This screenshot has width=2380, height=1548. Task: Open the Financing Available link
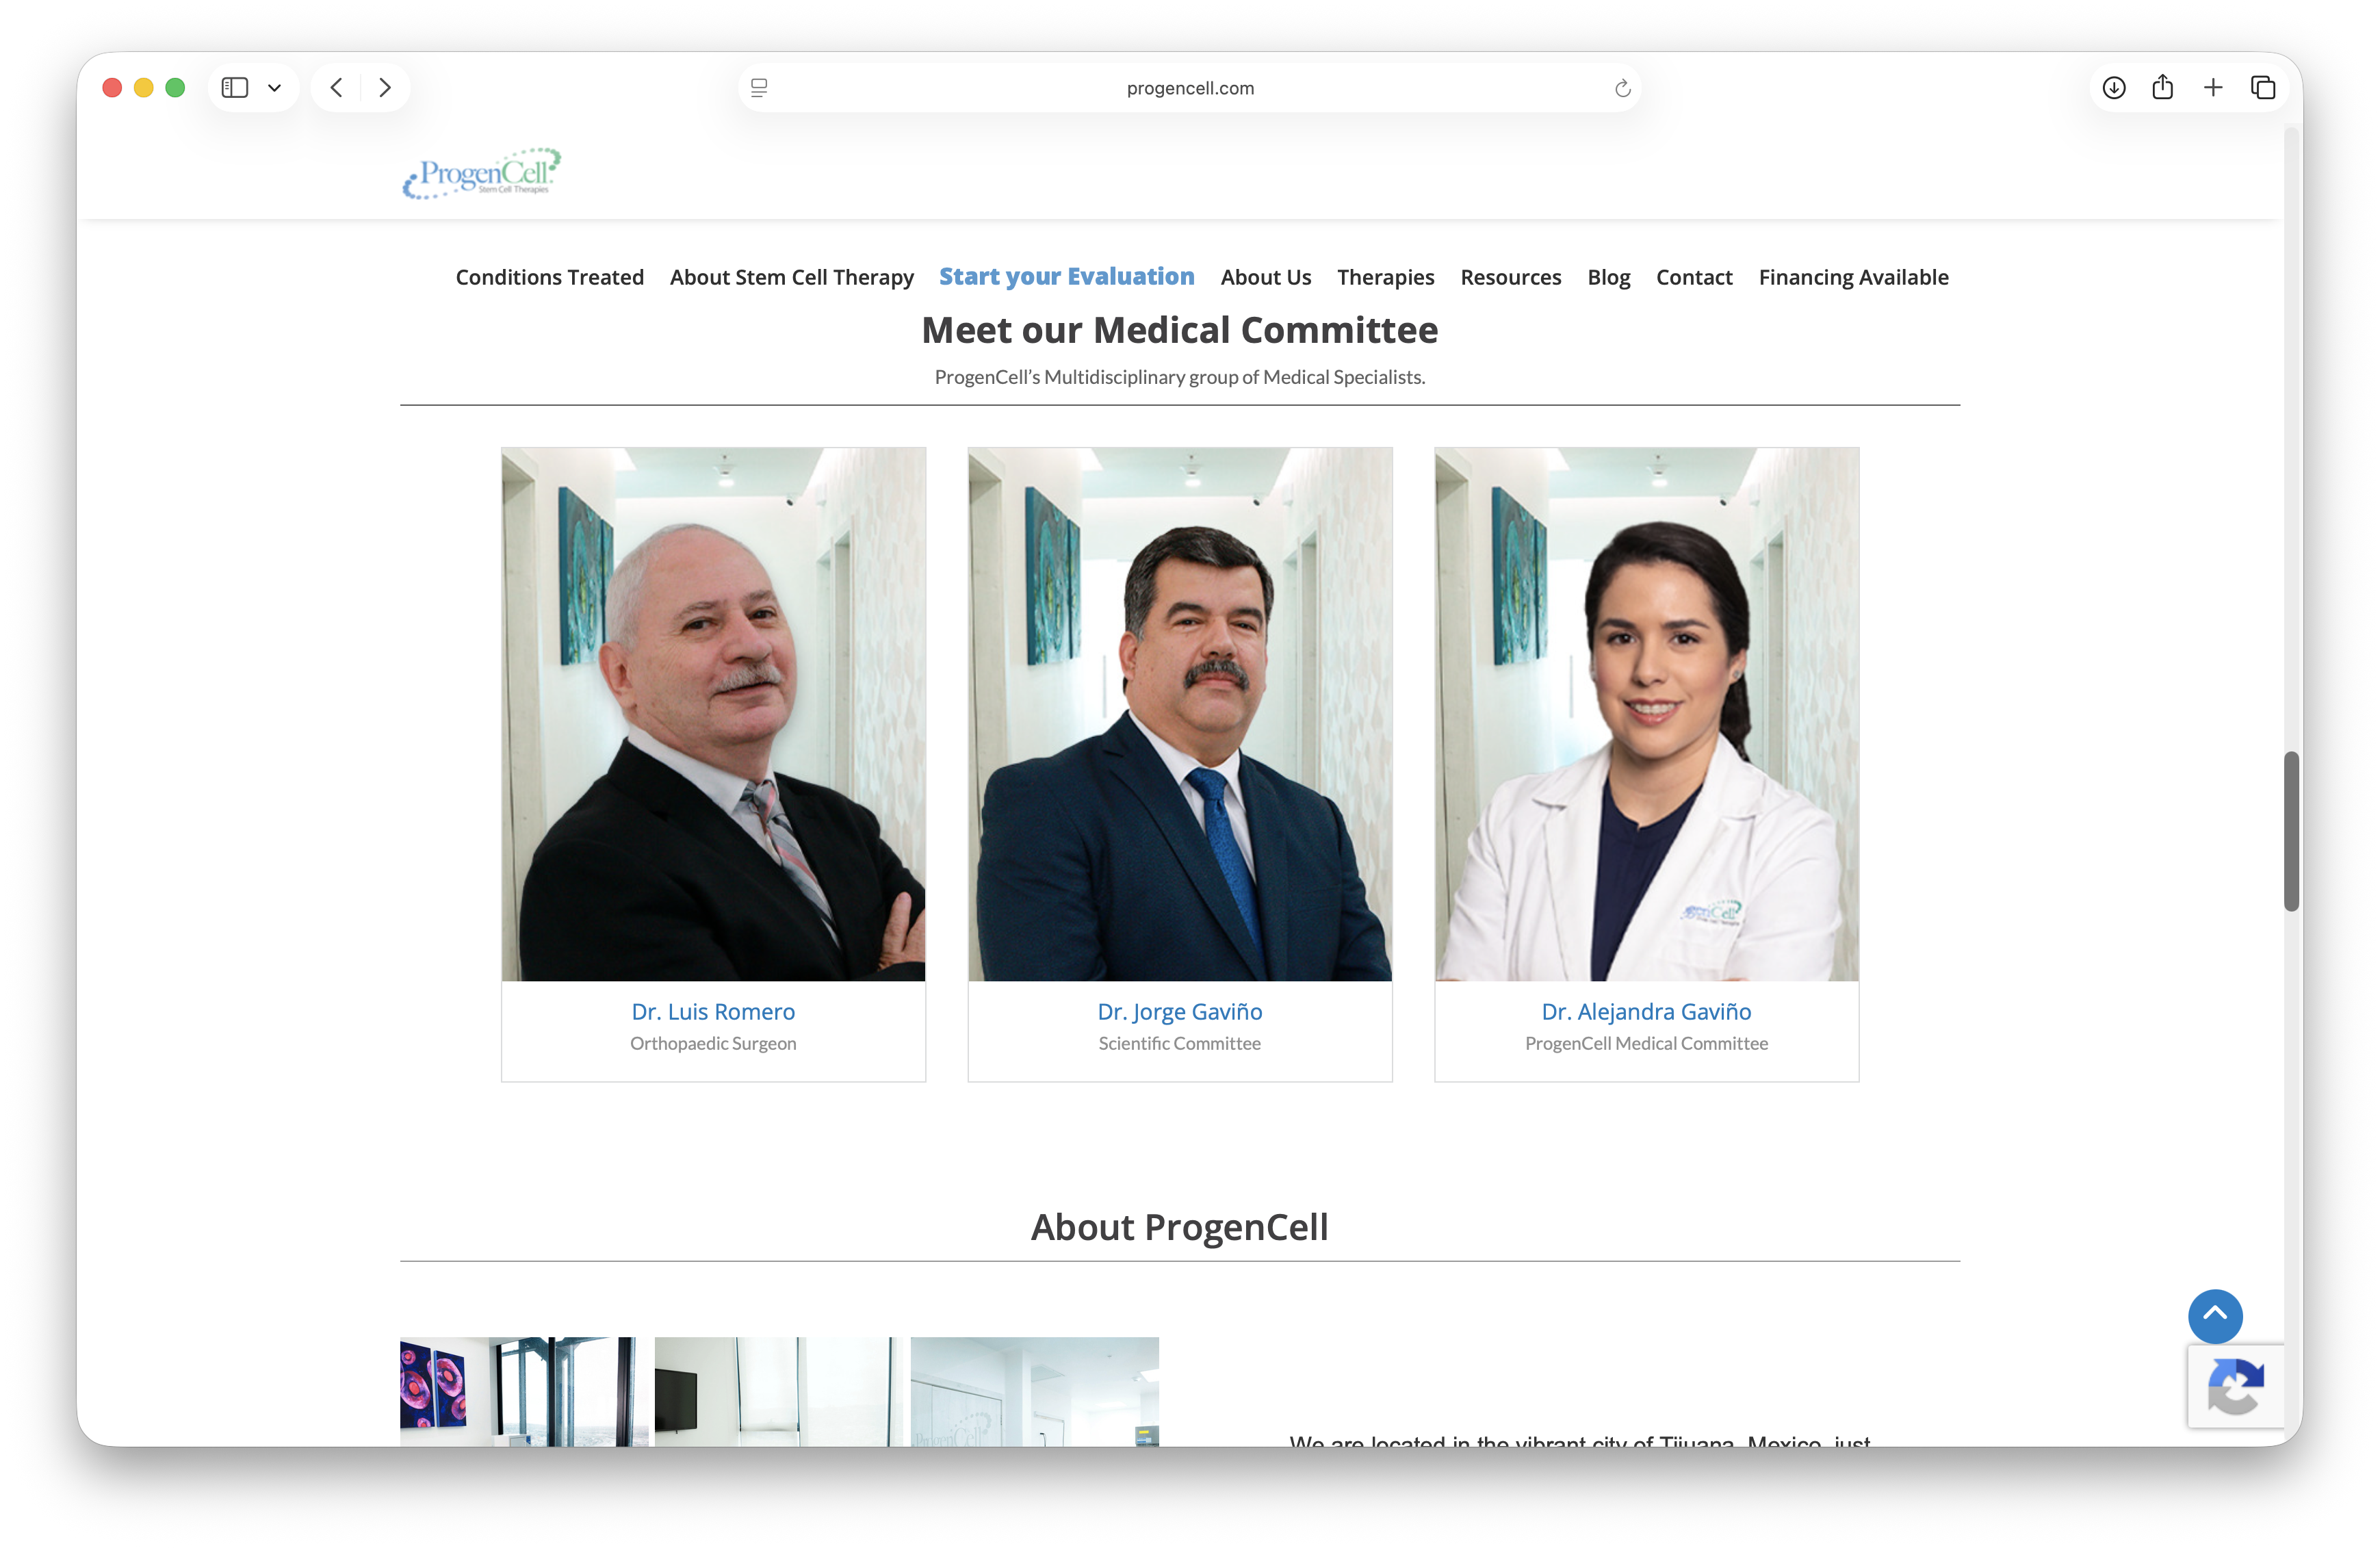pyautogui.click(x=1854, y=277)
